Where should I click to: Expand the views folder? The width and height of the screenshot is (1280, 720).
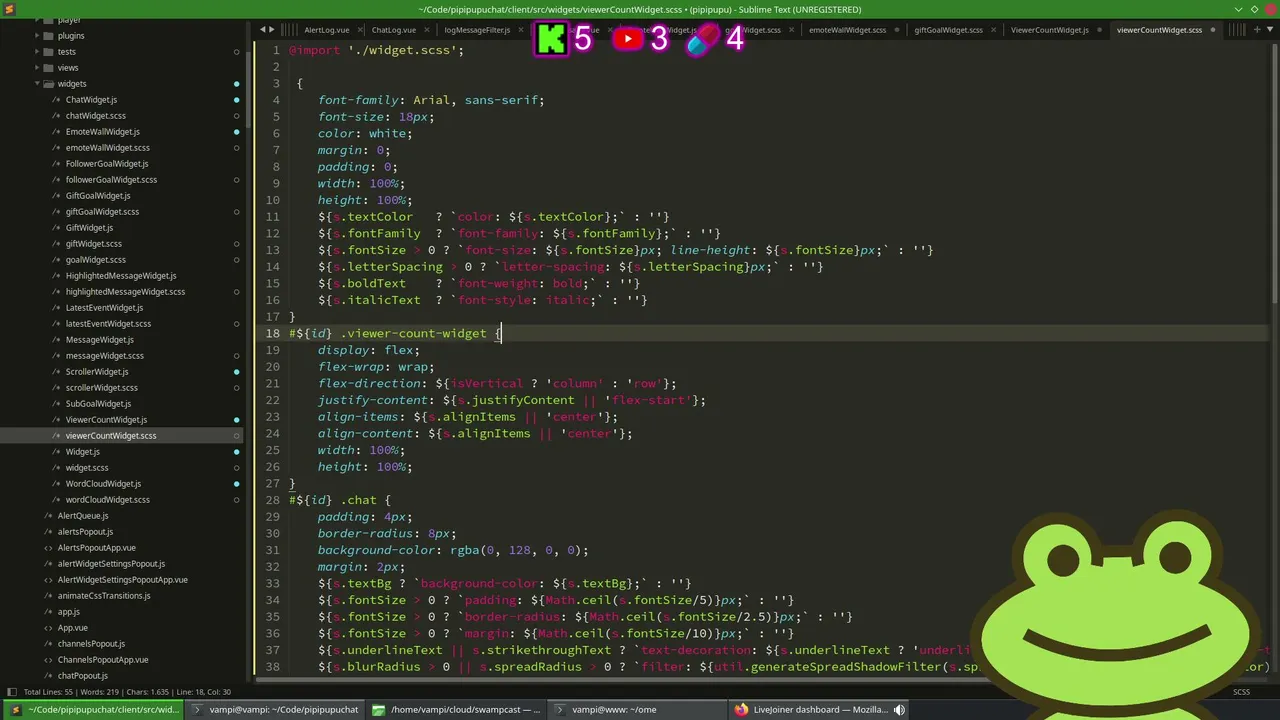coord(37,68)
